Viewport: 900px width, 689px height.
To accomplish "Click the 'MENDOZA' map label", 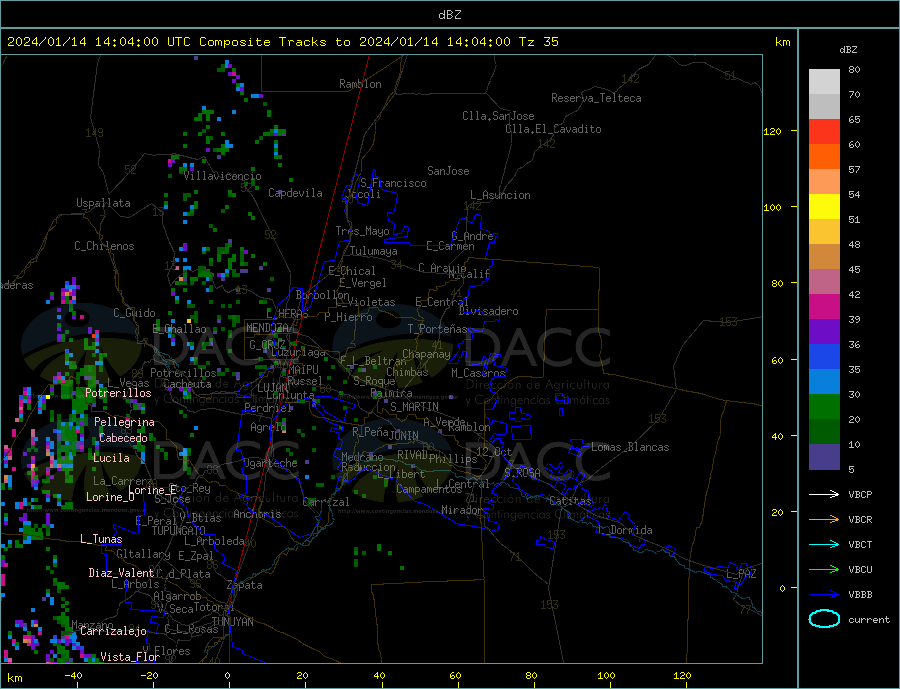I will pyautogui.click(x=267, y=328).
